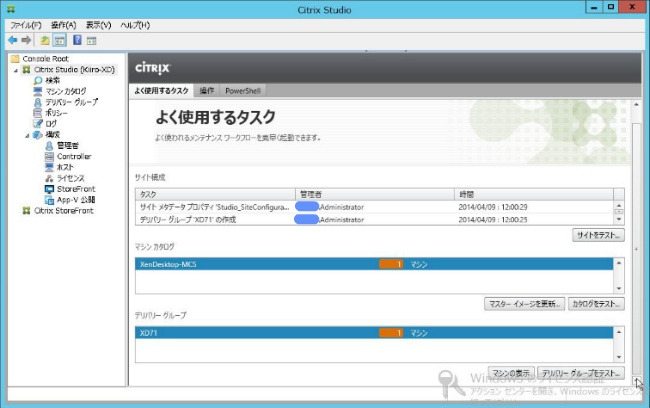This screenshot has width=650, height=408.
Task: Open the 操作(A) menu
Action: pos(63,25)
